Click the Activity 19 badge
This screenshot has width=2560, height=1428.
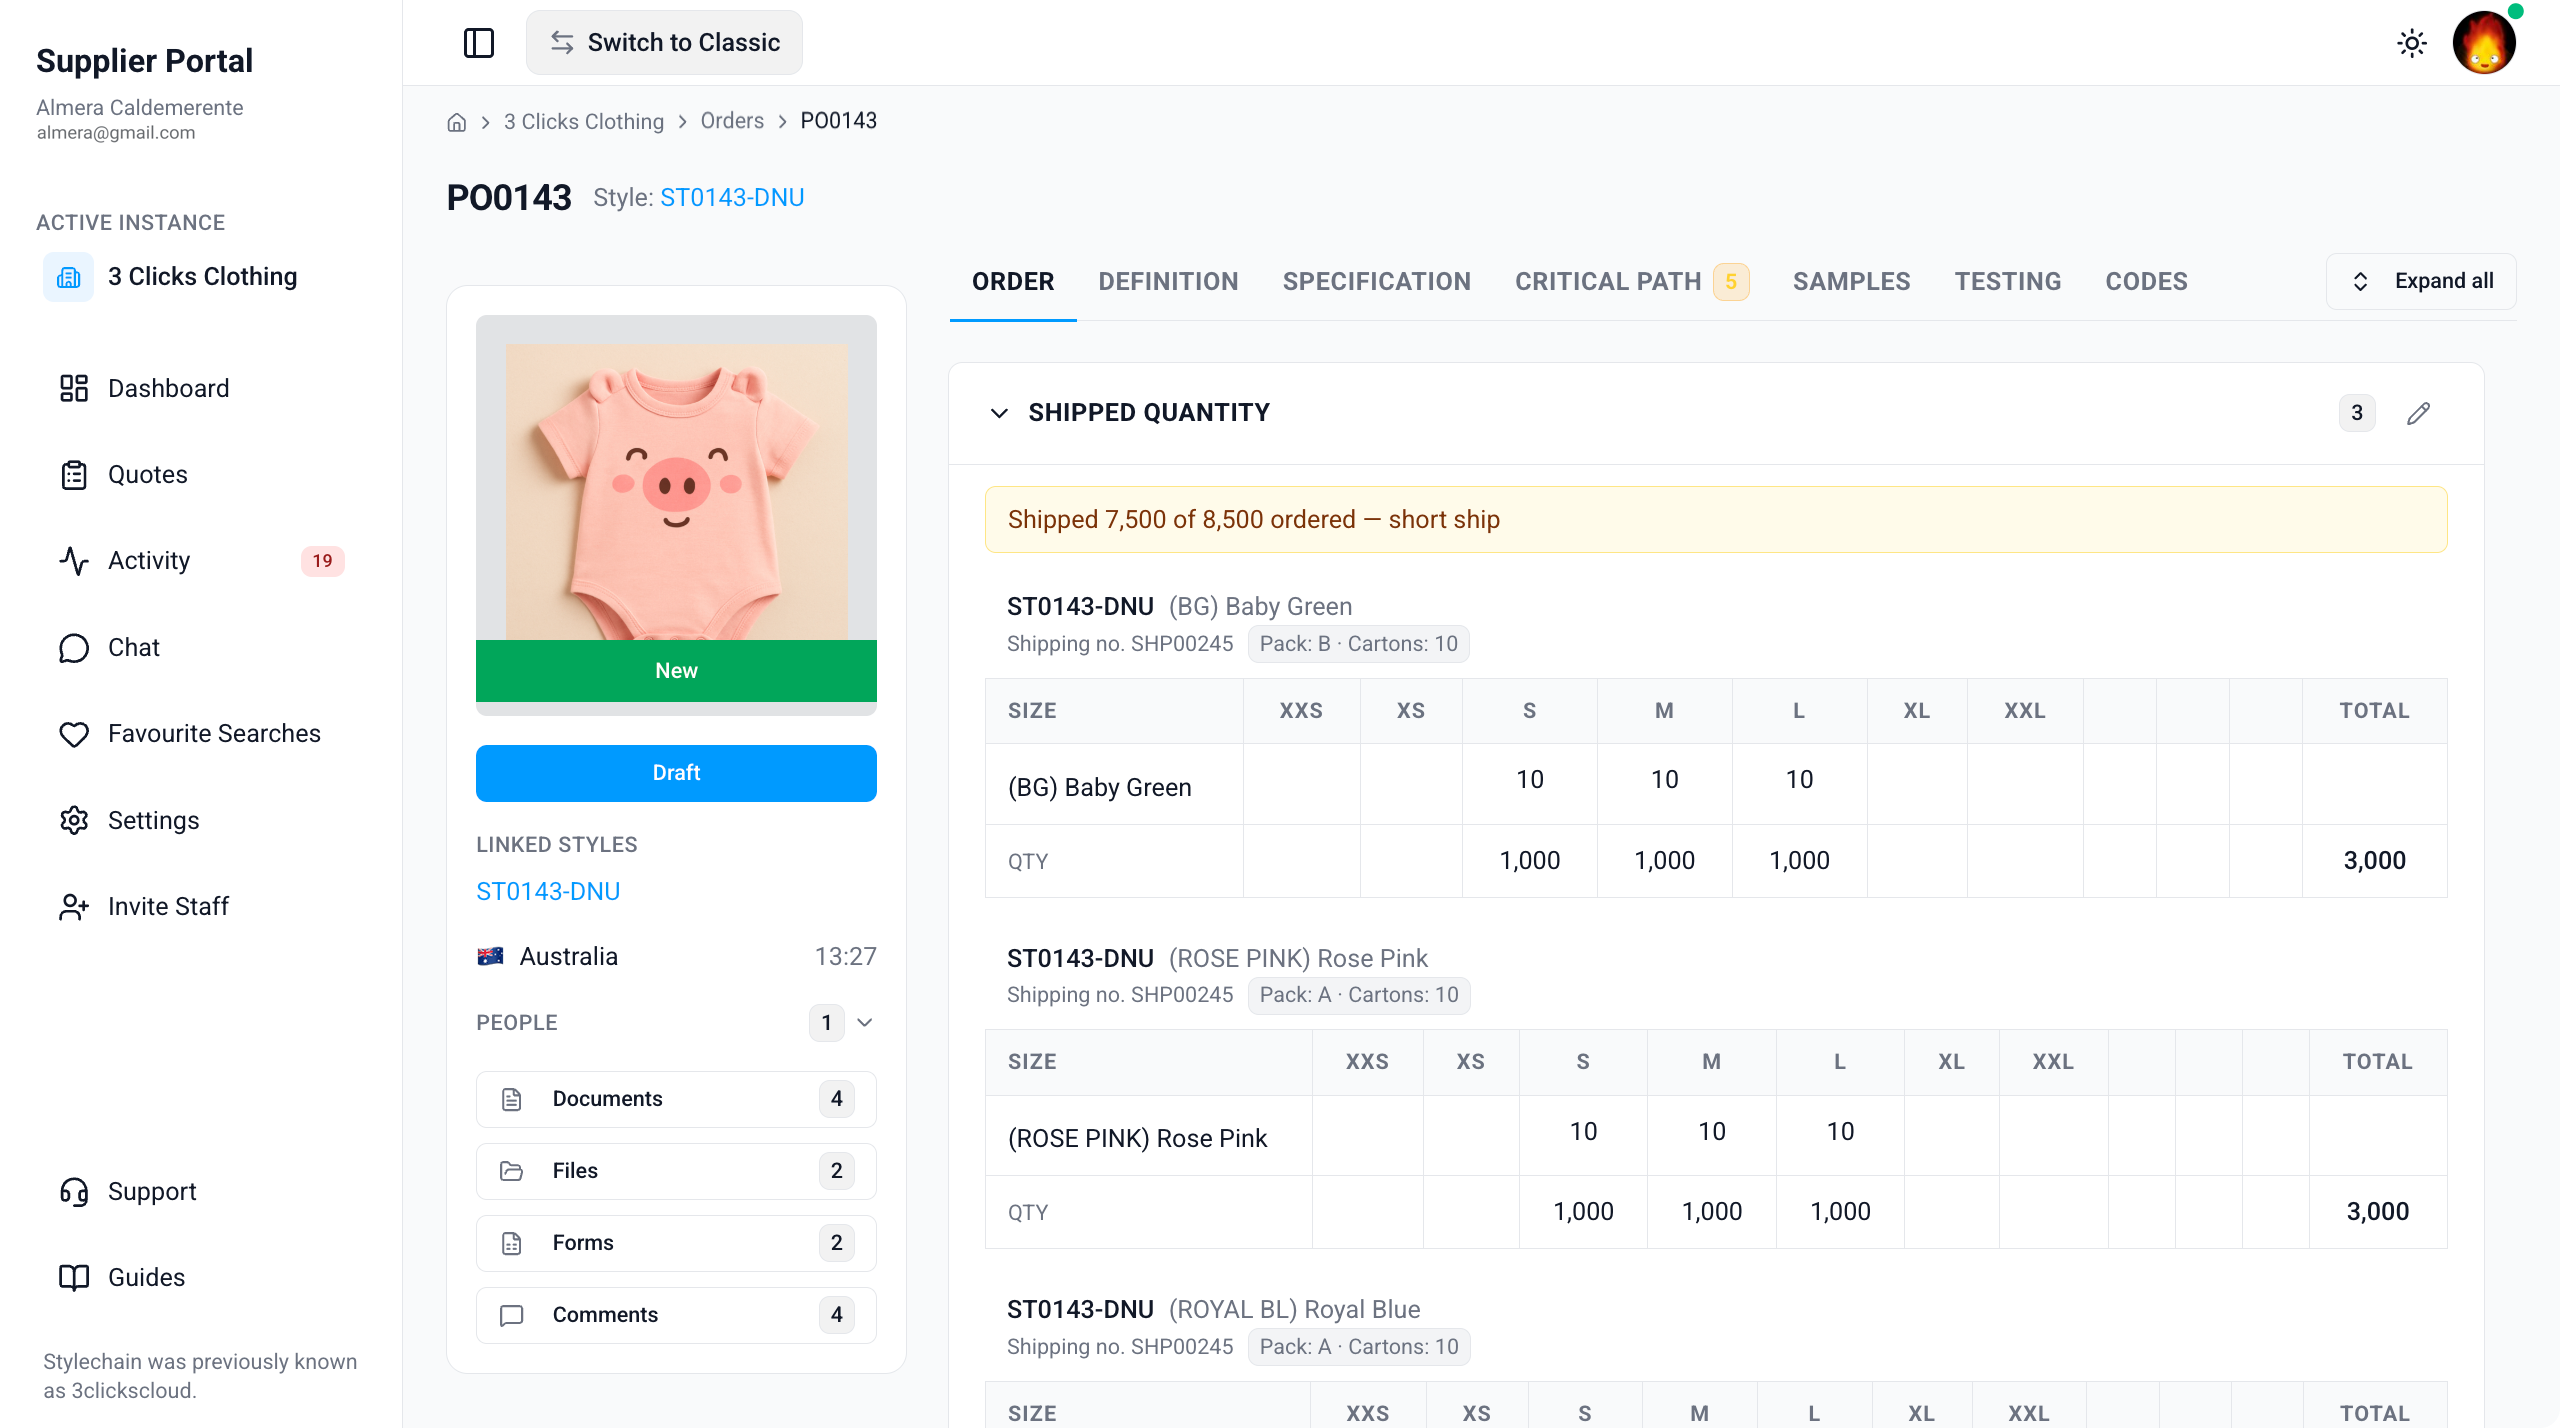[322, 561]
